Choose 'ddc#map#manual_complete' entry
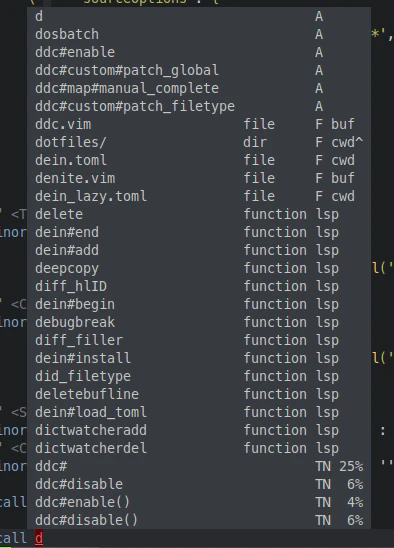The width and height of the screenshot is (394, 548). point(199,88)
